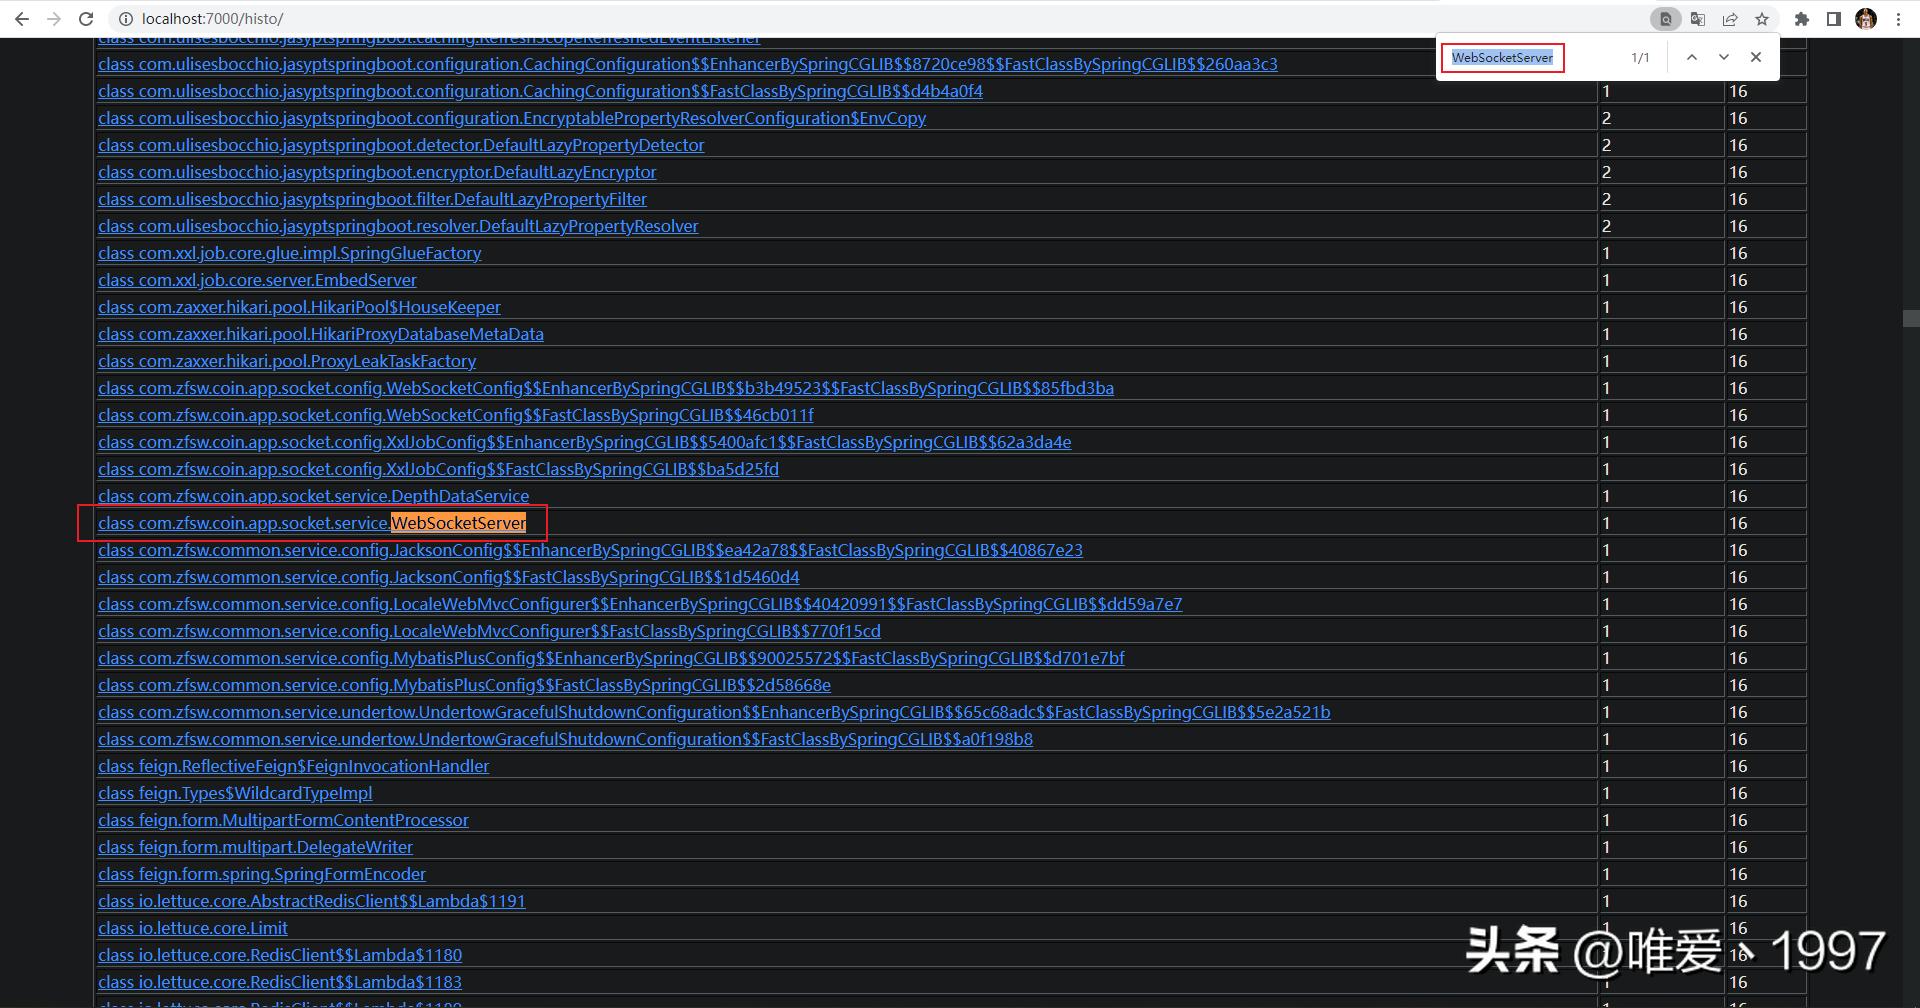
Task: Open the Chrome three-dot menu
Action: pyautogui.click(x=1898, y=19)
